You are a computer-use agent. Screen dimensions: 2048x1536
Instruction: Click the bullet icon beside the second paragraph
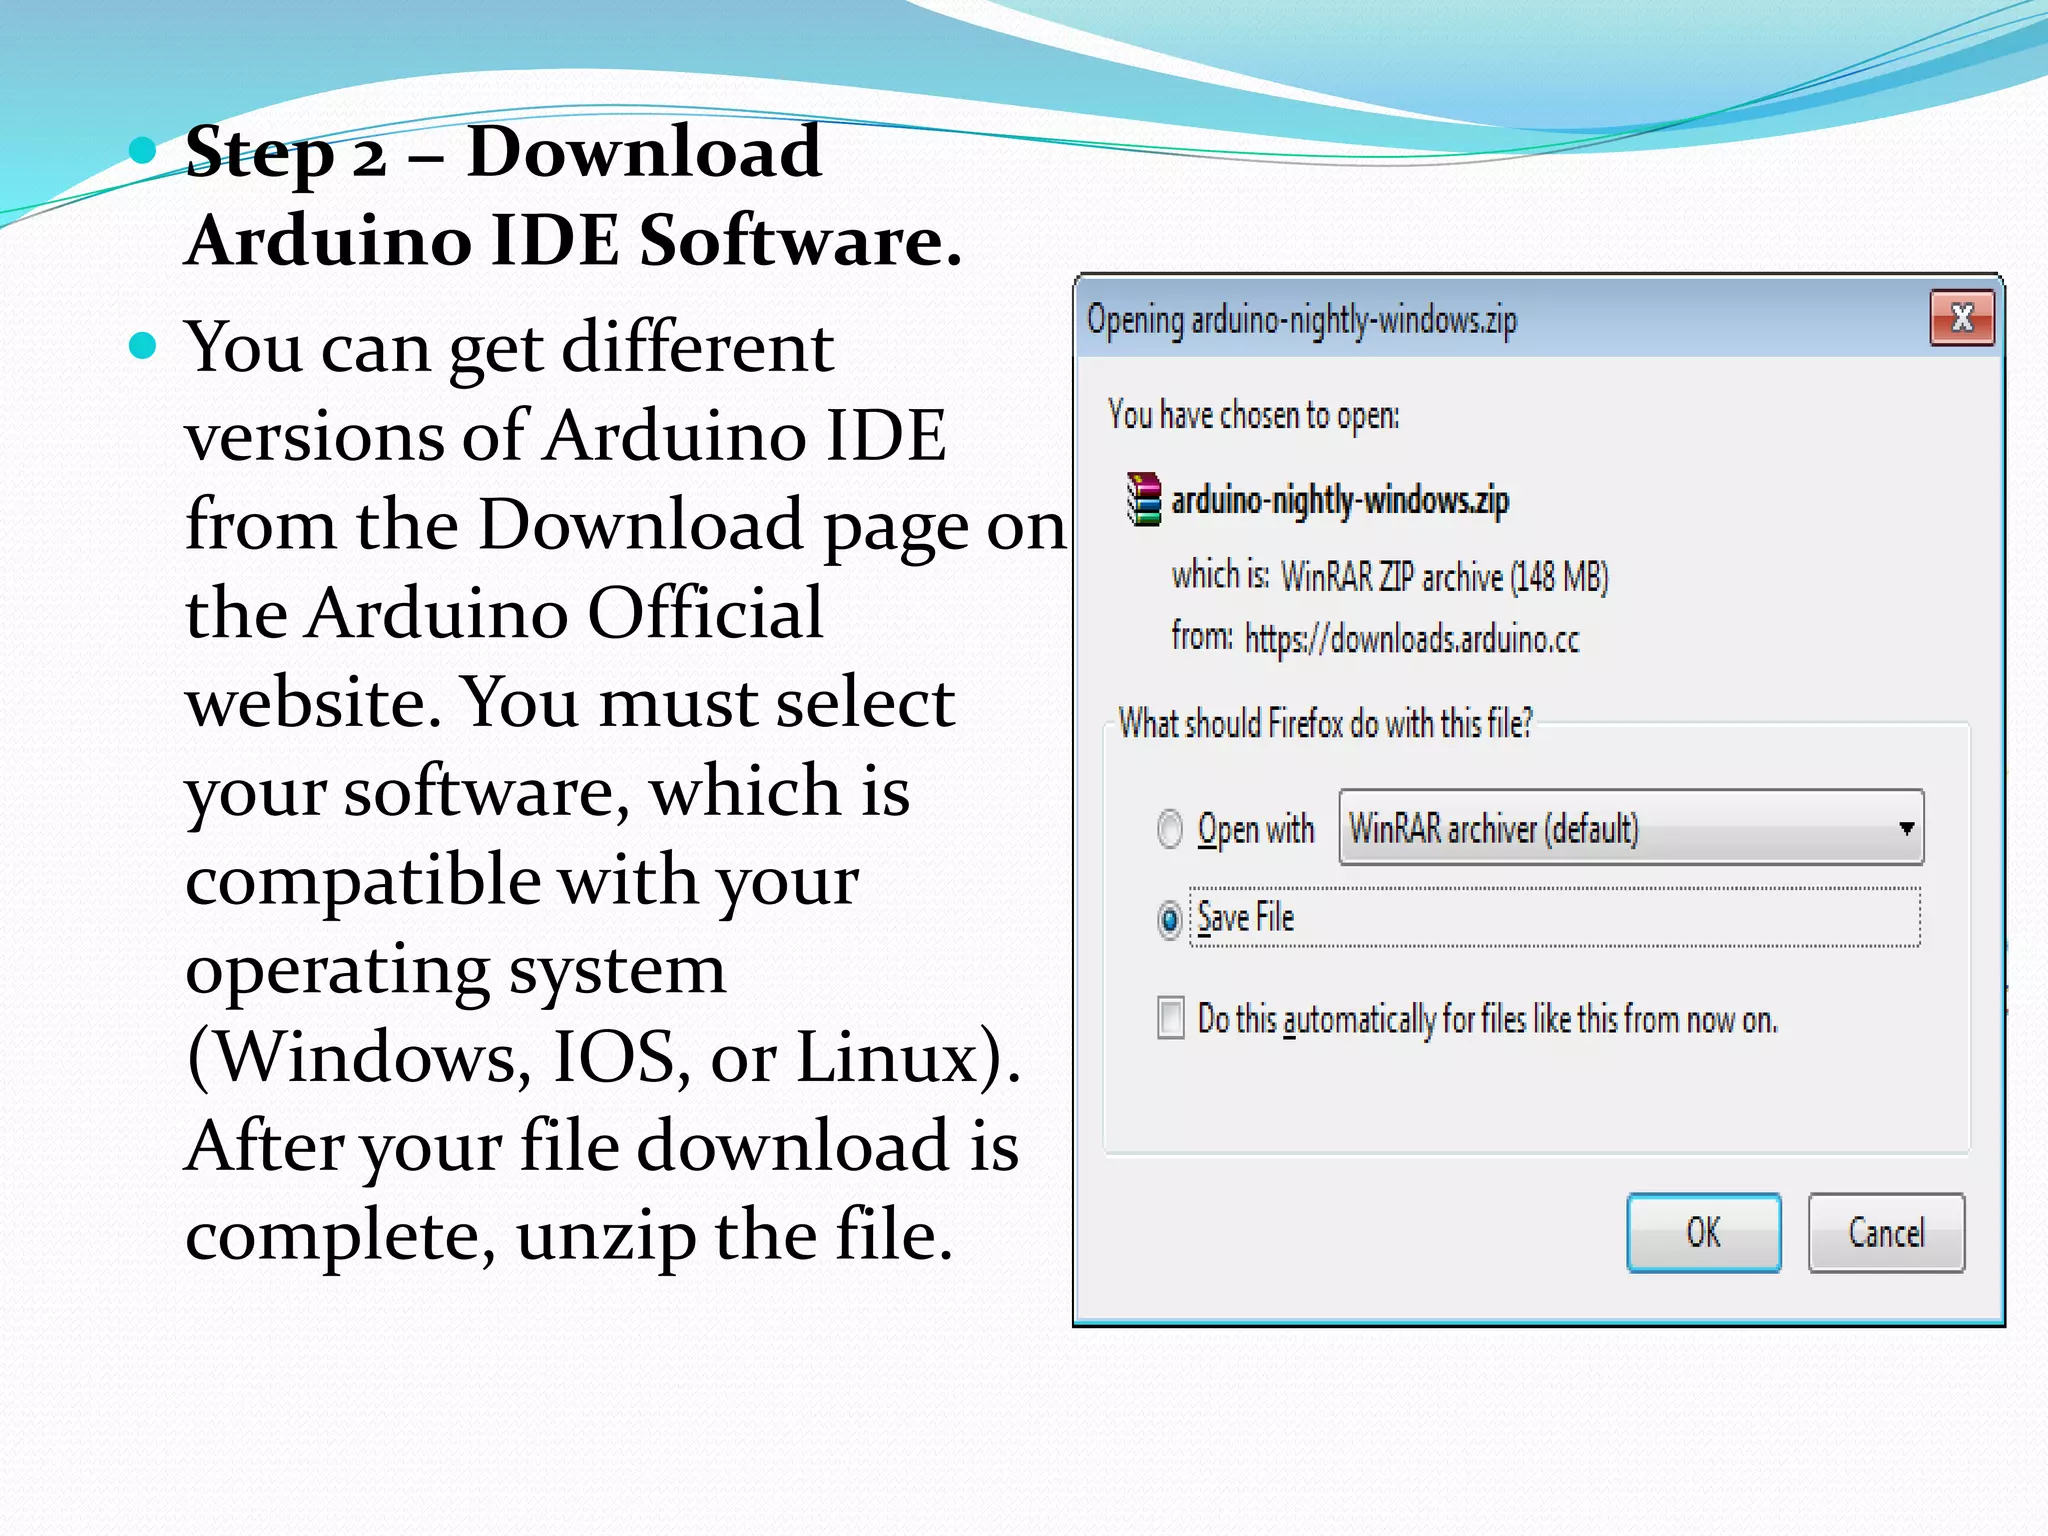click(144, 343)
